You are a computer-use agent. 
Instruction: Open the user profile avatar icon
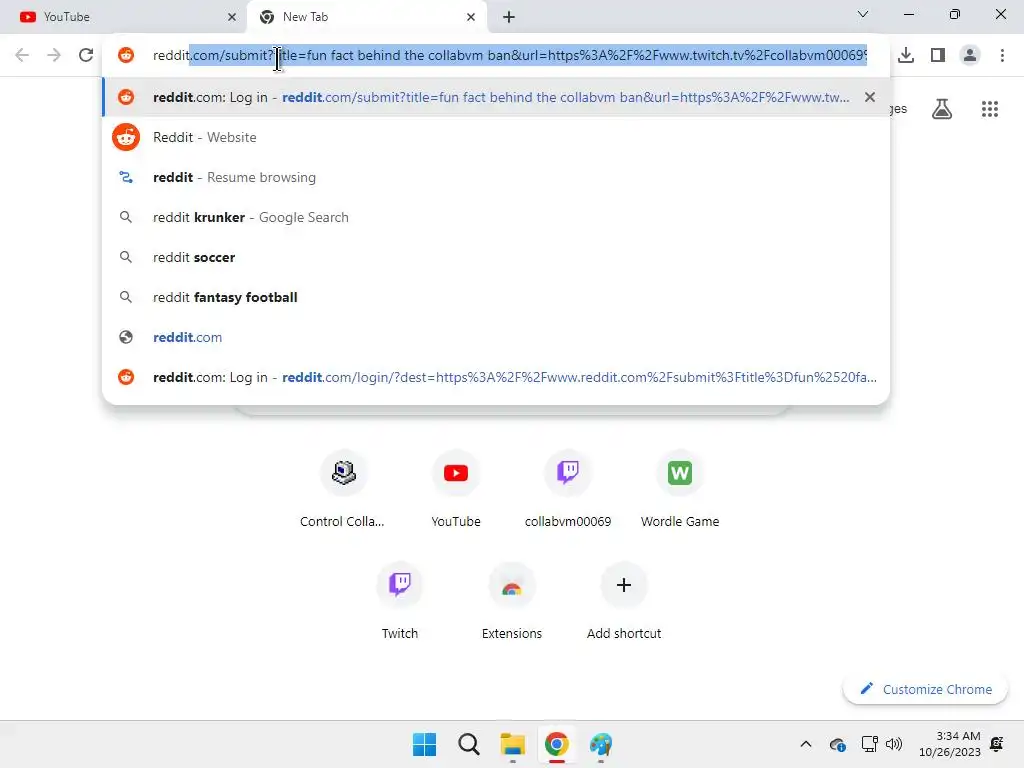970,55
